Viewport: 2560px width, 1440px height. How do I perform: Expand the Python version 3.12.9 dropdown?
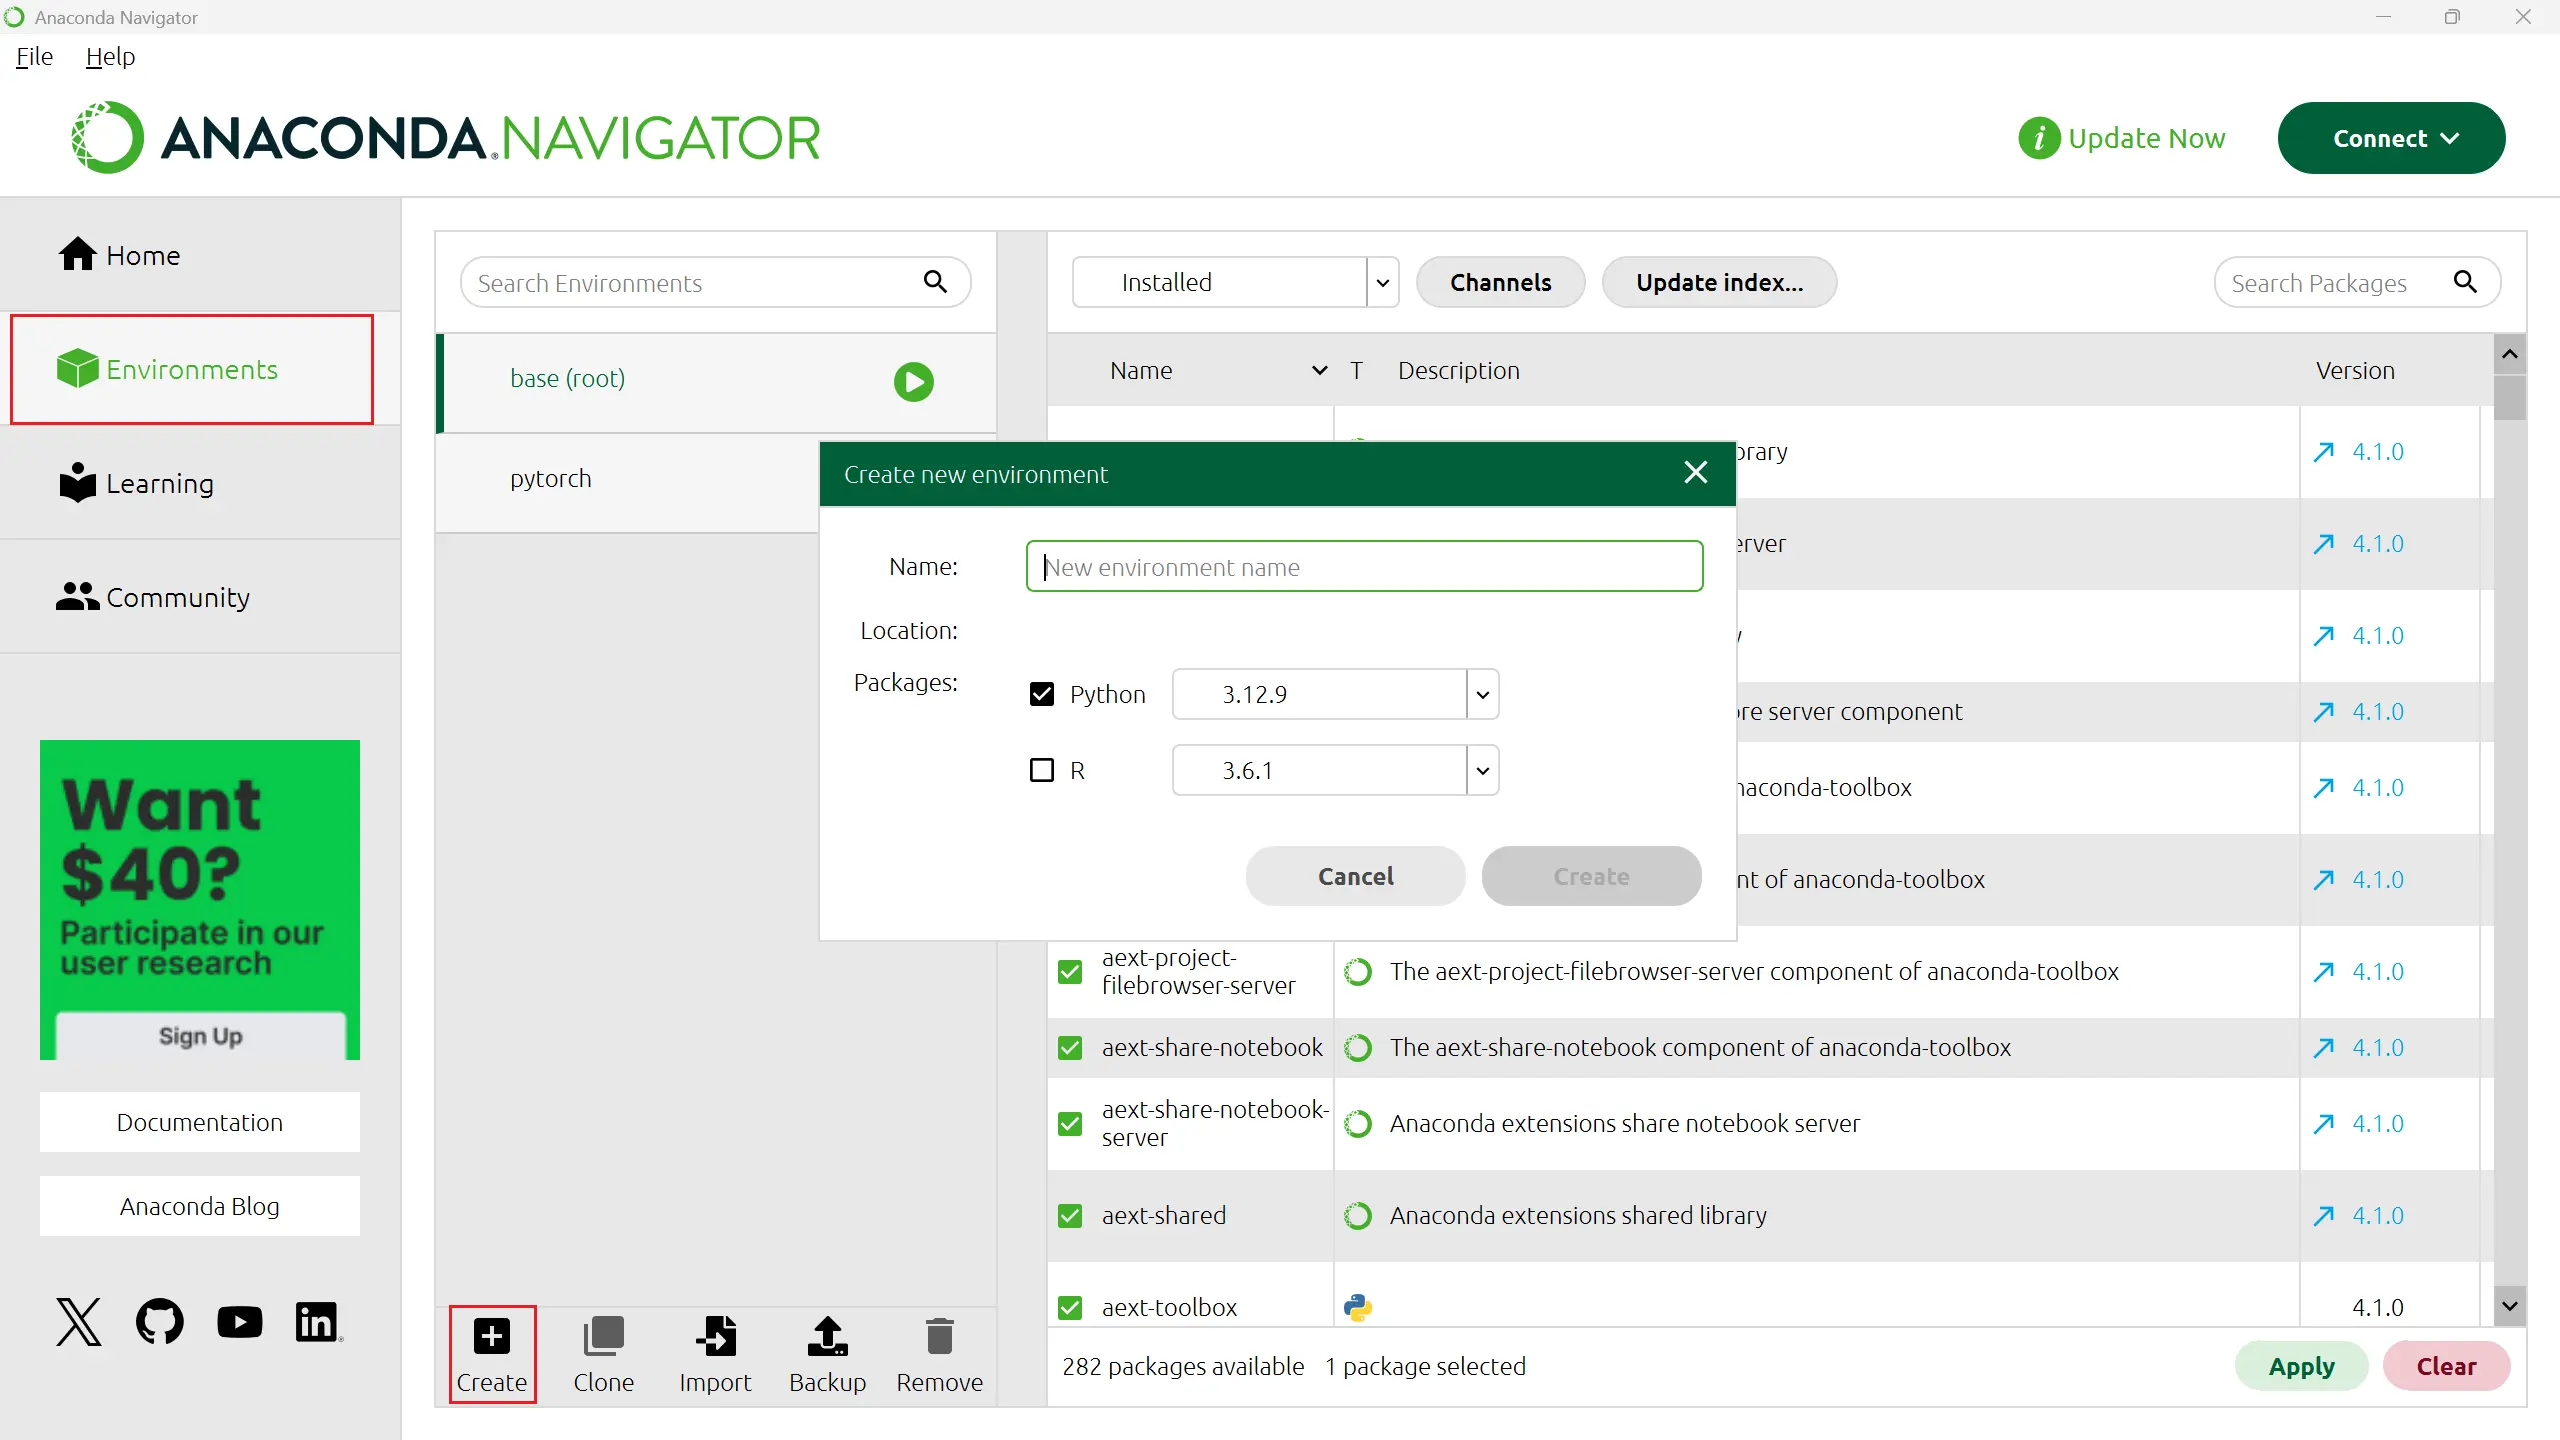pyautogui.click(x=1482, y=694)
